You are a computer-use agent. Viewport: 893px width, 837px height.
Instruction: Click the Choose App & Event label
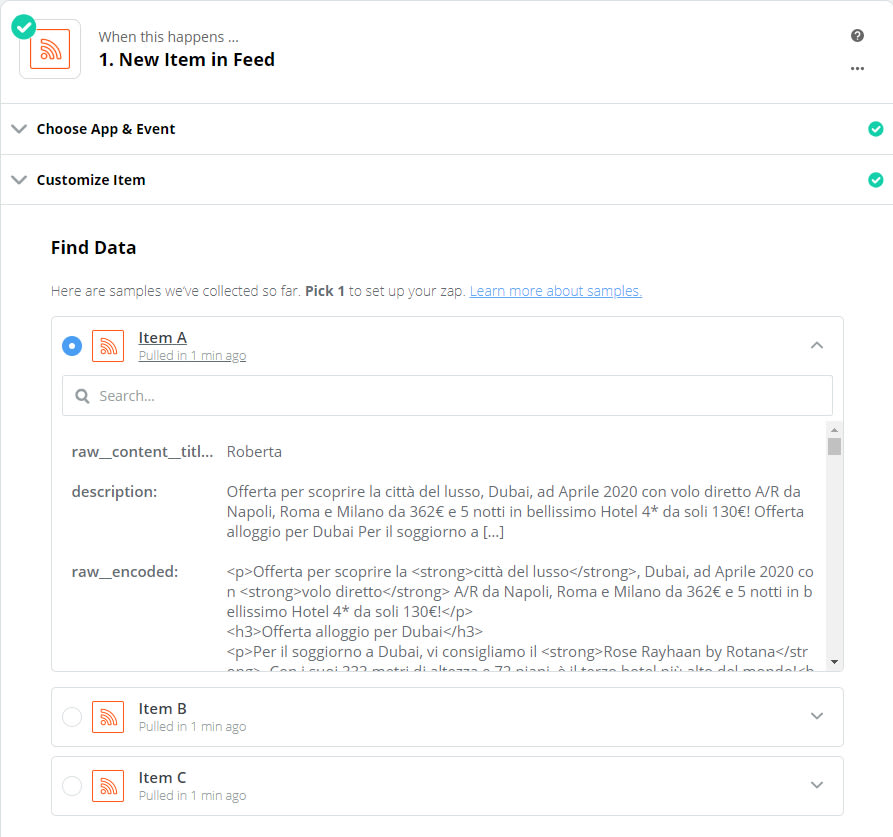click(106, 129)
